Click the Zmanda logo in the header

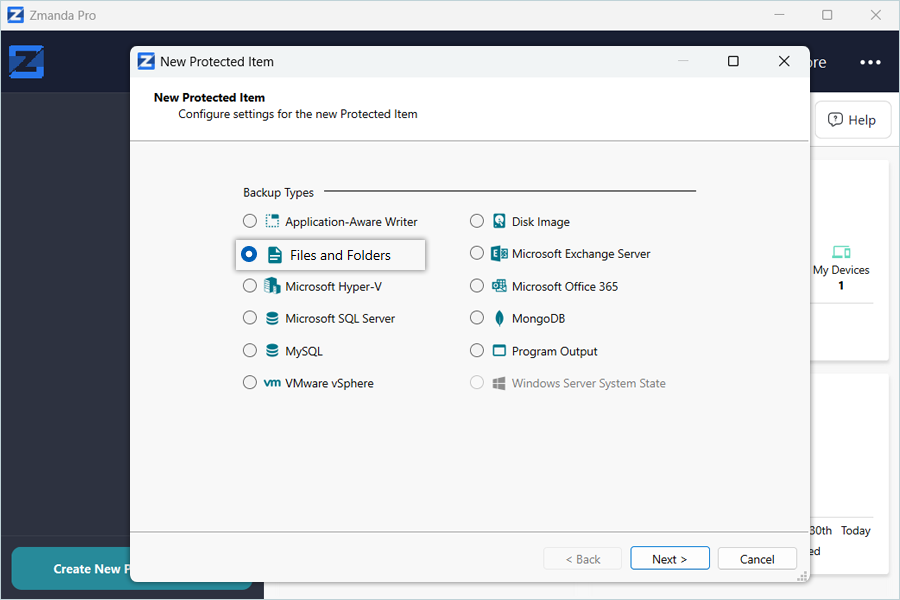coord(27,62)
